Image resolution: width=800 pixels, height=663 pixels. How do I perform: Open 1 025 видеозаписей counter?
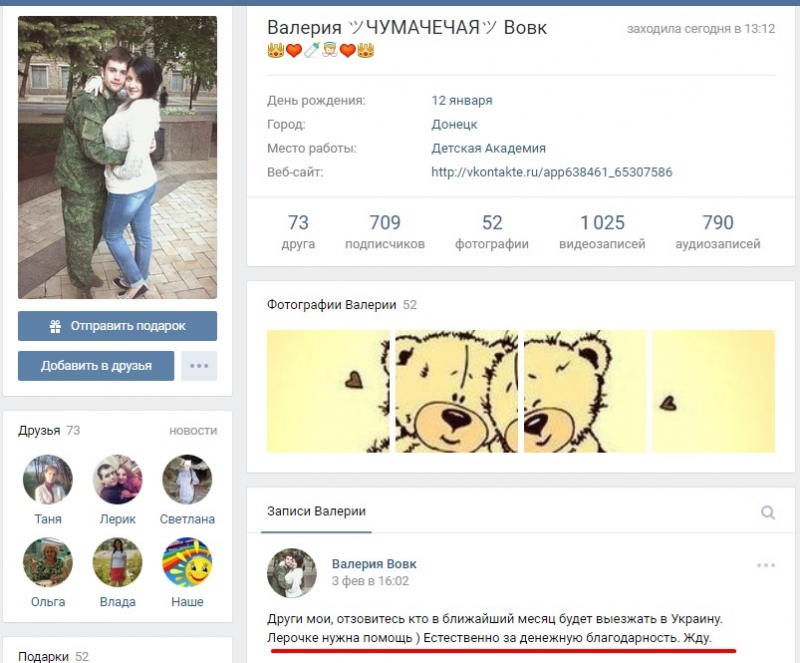602,231
